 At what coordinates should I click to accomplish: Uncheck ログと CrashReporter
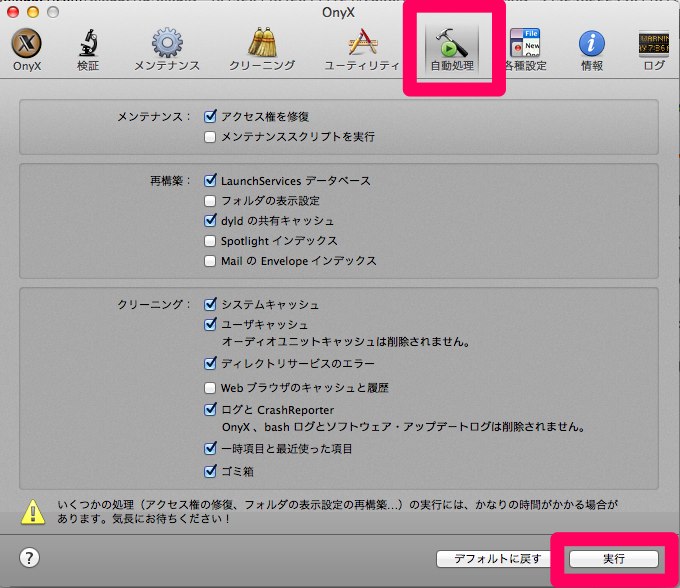click(210, 409)
